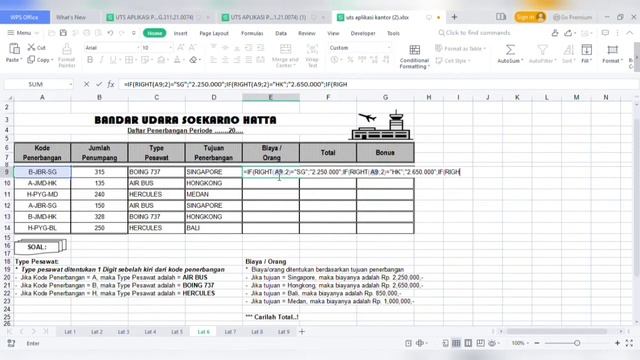
Task: Click the Paste icon
Action: click(x=14, y=49)
